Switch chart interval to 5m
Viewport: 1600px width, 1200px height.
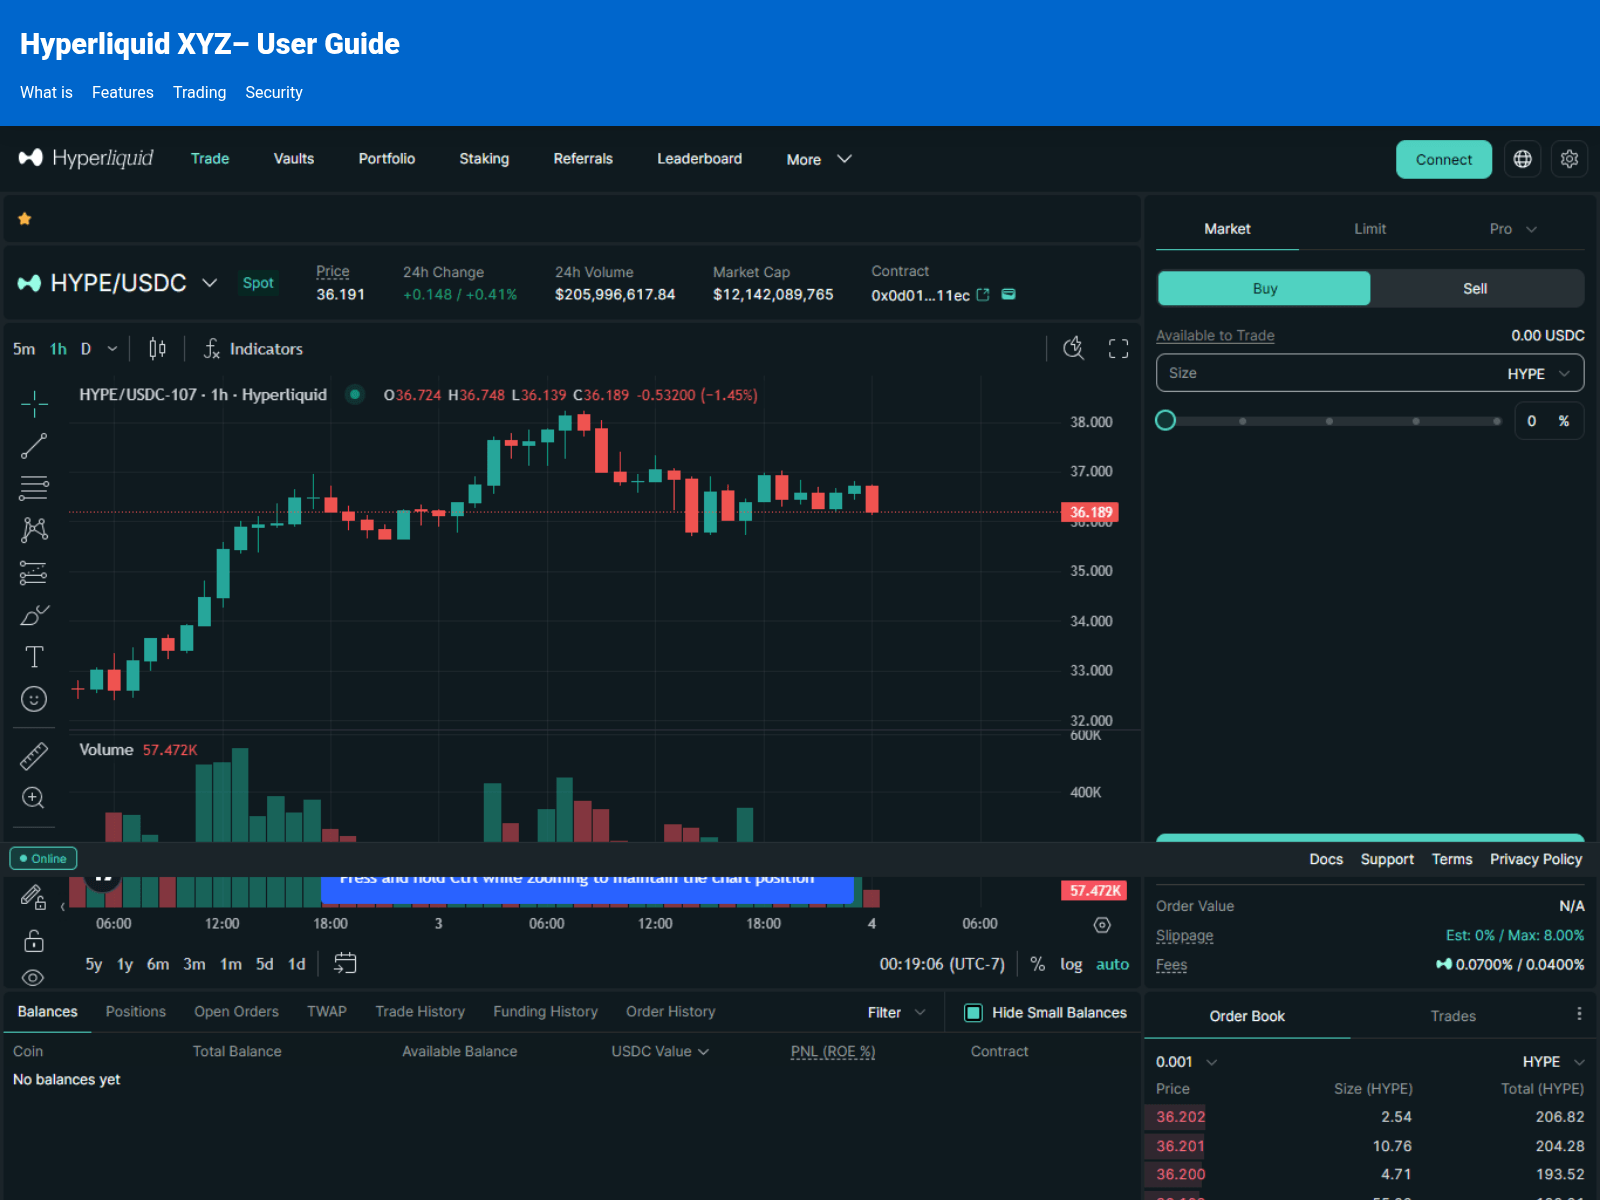(x=24, y=349)
